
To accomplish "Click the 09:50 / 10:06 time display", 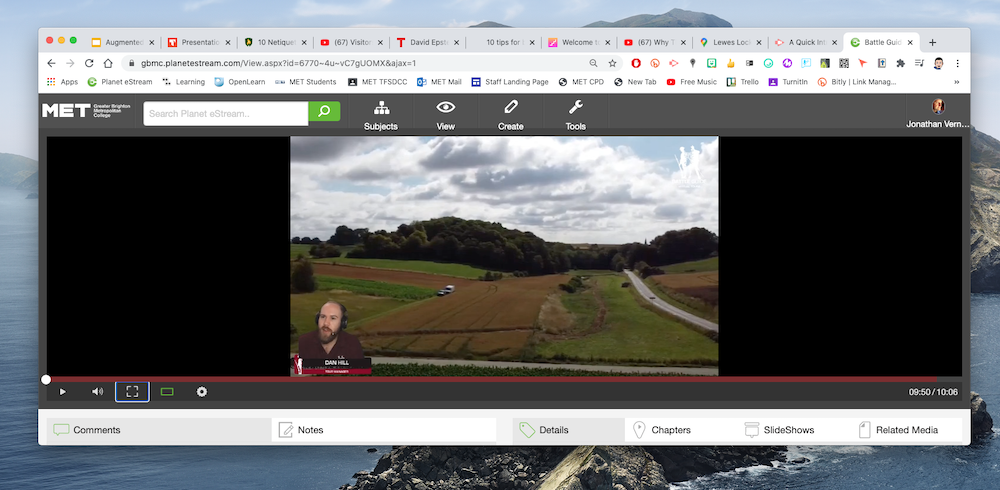I will point(933,392).
